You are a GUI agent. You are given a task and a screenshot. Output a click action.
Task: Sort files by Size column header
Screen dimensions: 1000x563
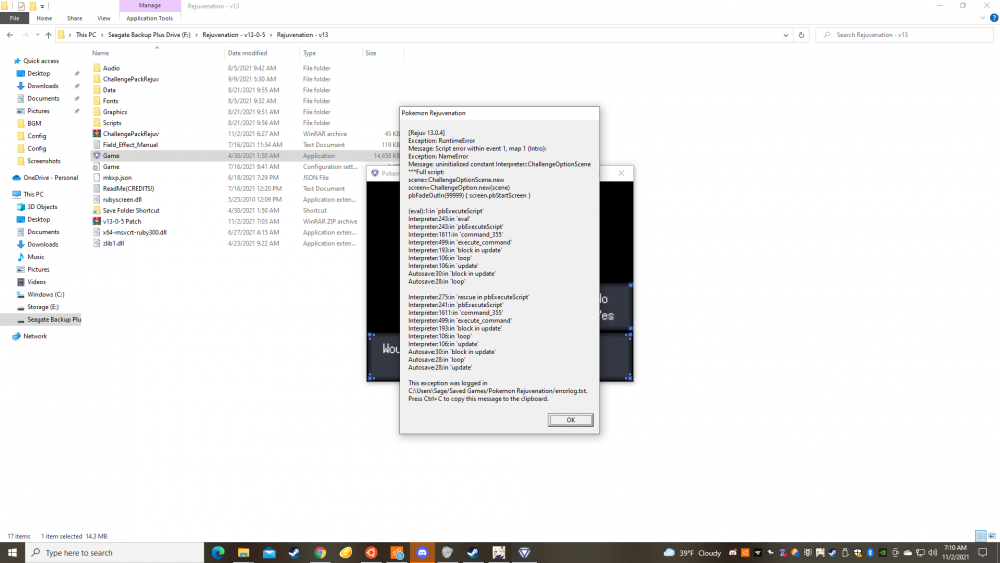[x=371, y=53]
